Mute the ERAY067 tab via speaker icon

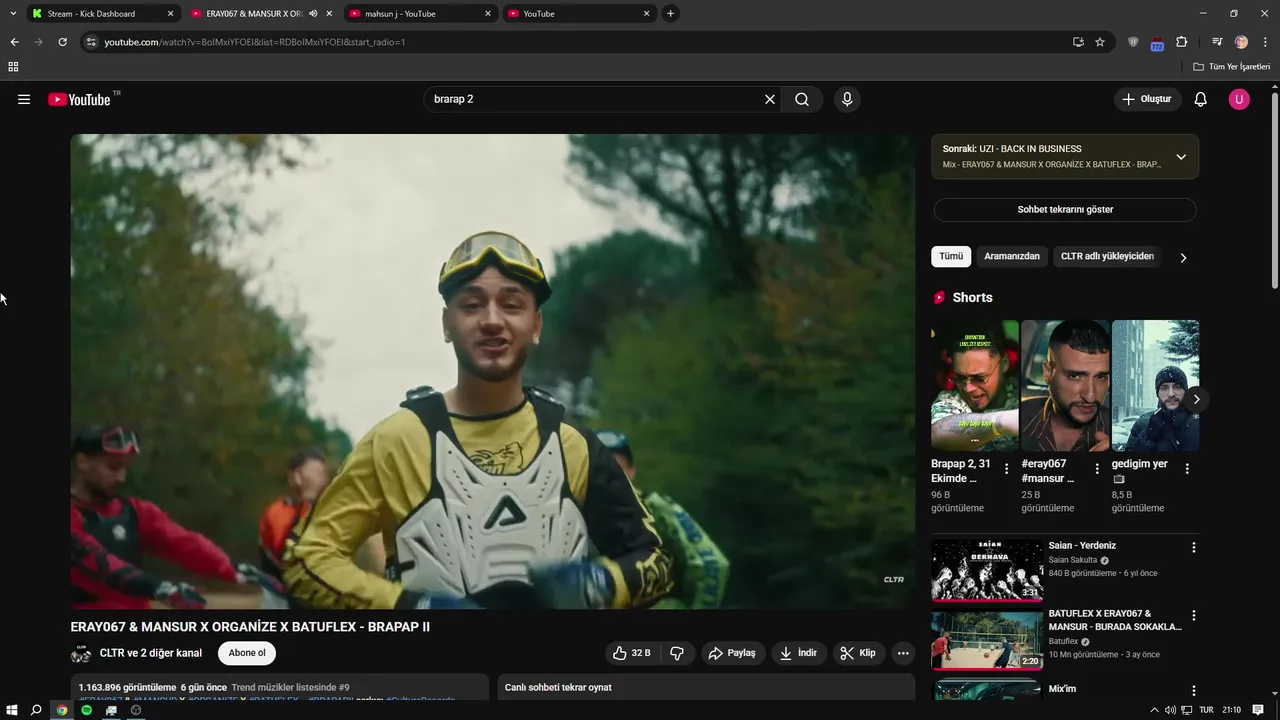pyautogui.click(x=313, y=14)
